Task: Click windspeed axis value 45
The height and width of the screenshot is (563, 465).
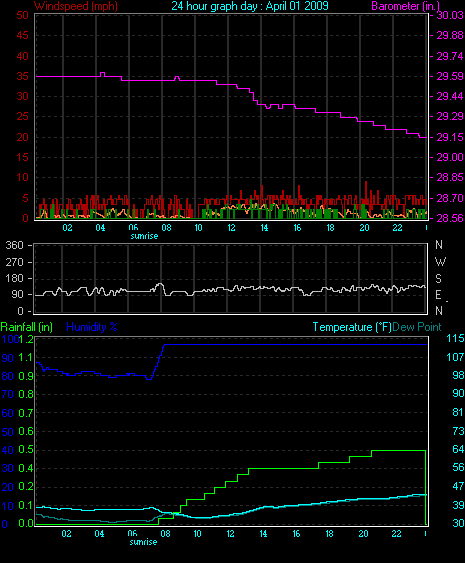Action: pyautogui.click(x=22, y=35)
